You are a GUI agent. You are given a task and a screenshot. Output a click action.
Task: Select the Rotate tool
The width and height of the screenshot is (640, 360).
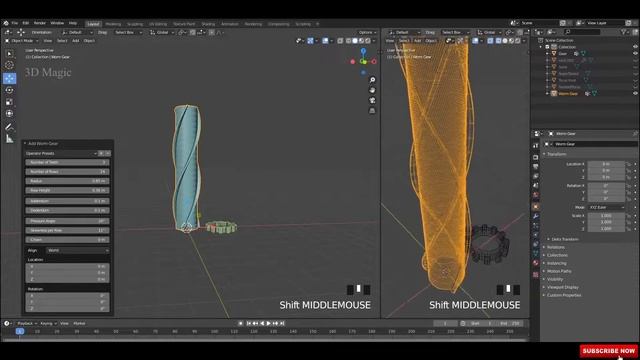point(9,90)
